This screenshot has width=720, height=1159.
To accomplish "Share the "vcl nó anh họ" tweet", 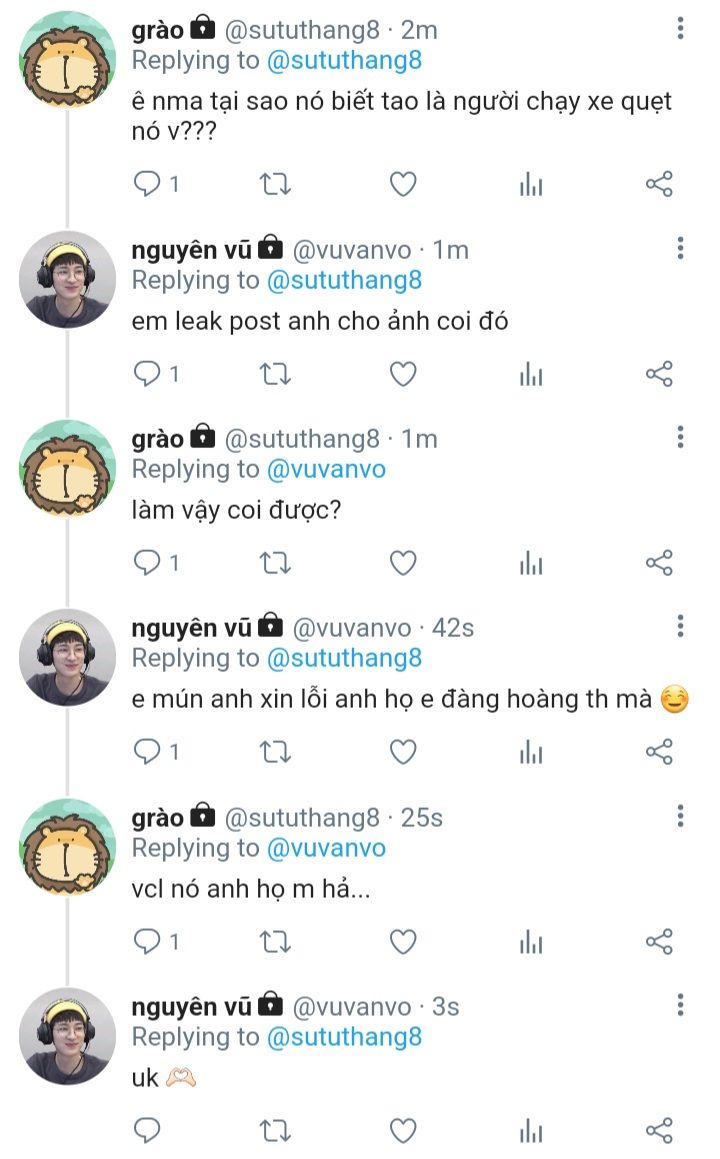I will [x=659, y=941].
